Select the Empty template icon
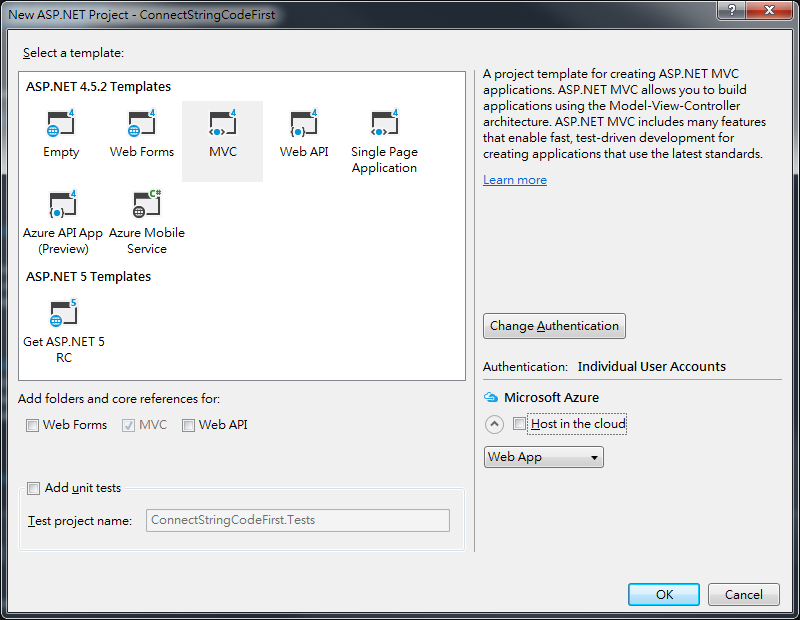 (61, 123)
